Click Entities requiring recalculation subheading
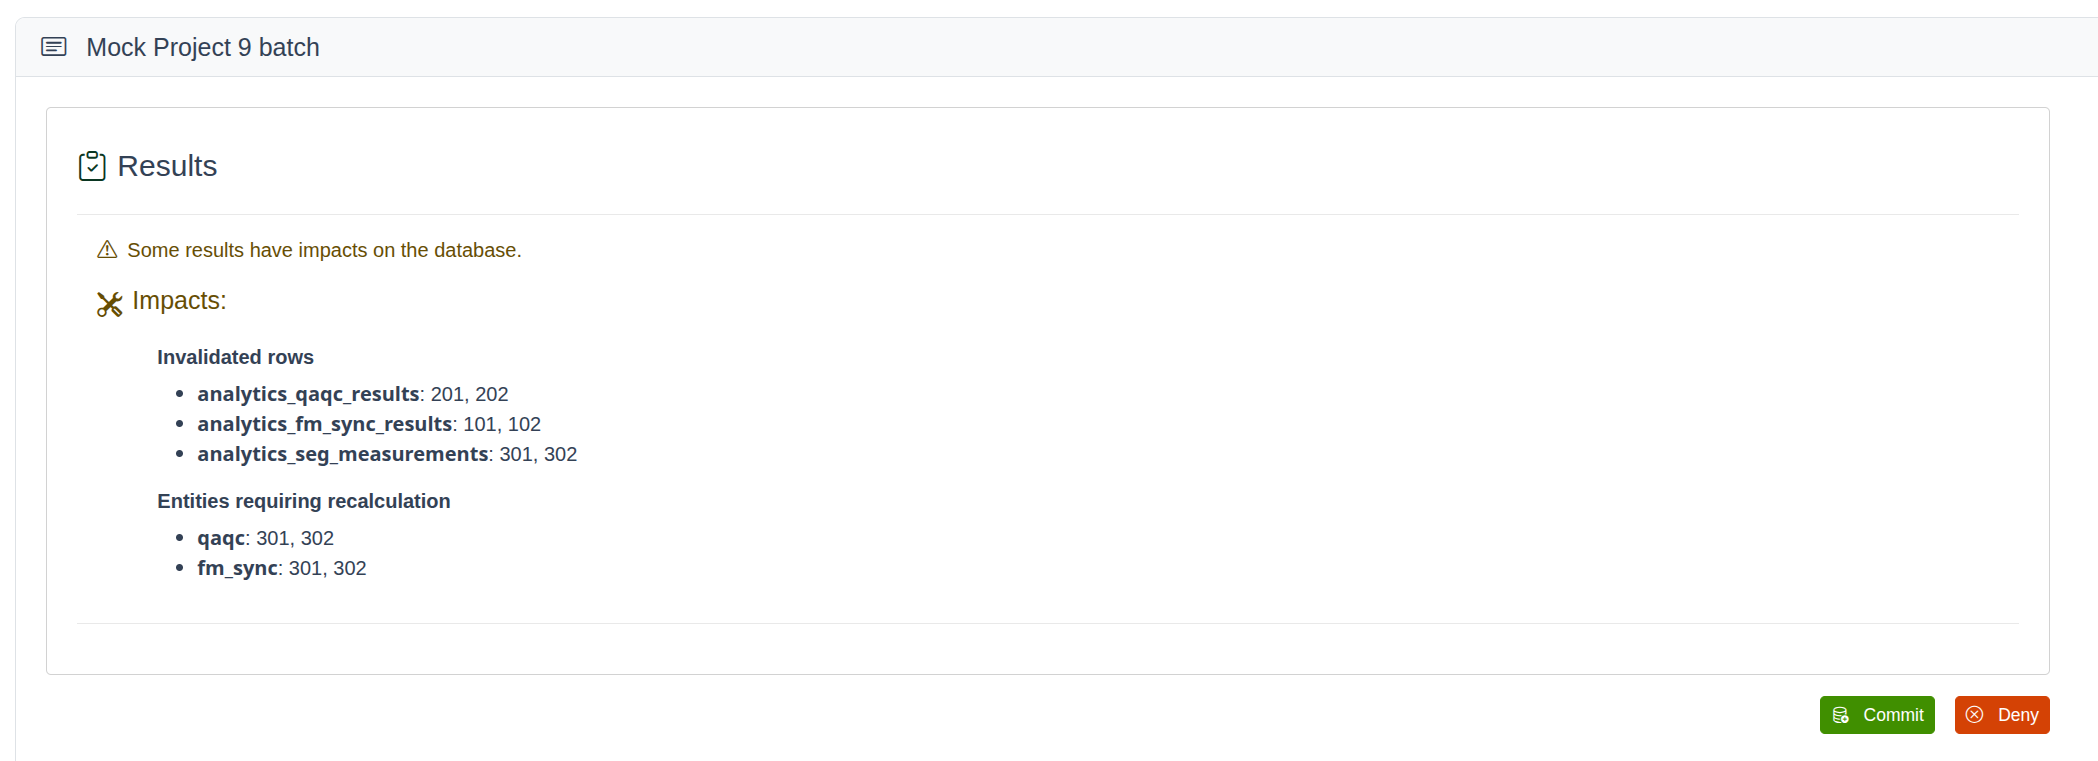This screenshot has height=761, width=2098. tap(304, 501)
